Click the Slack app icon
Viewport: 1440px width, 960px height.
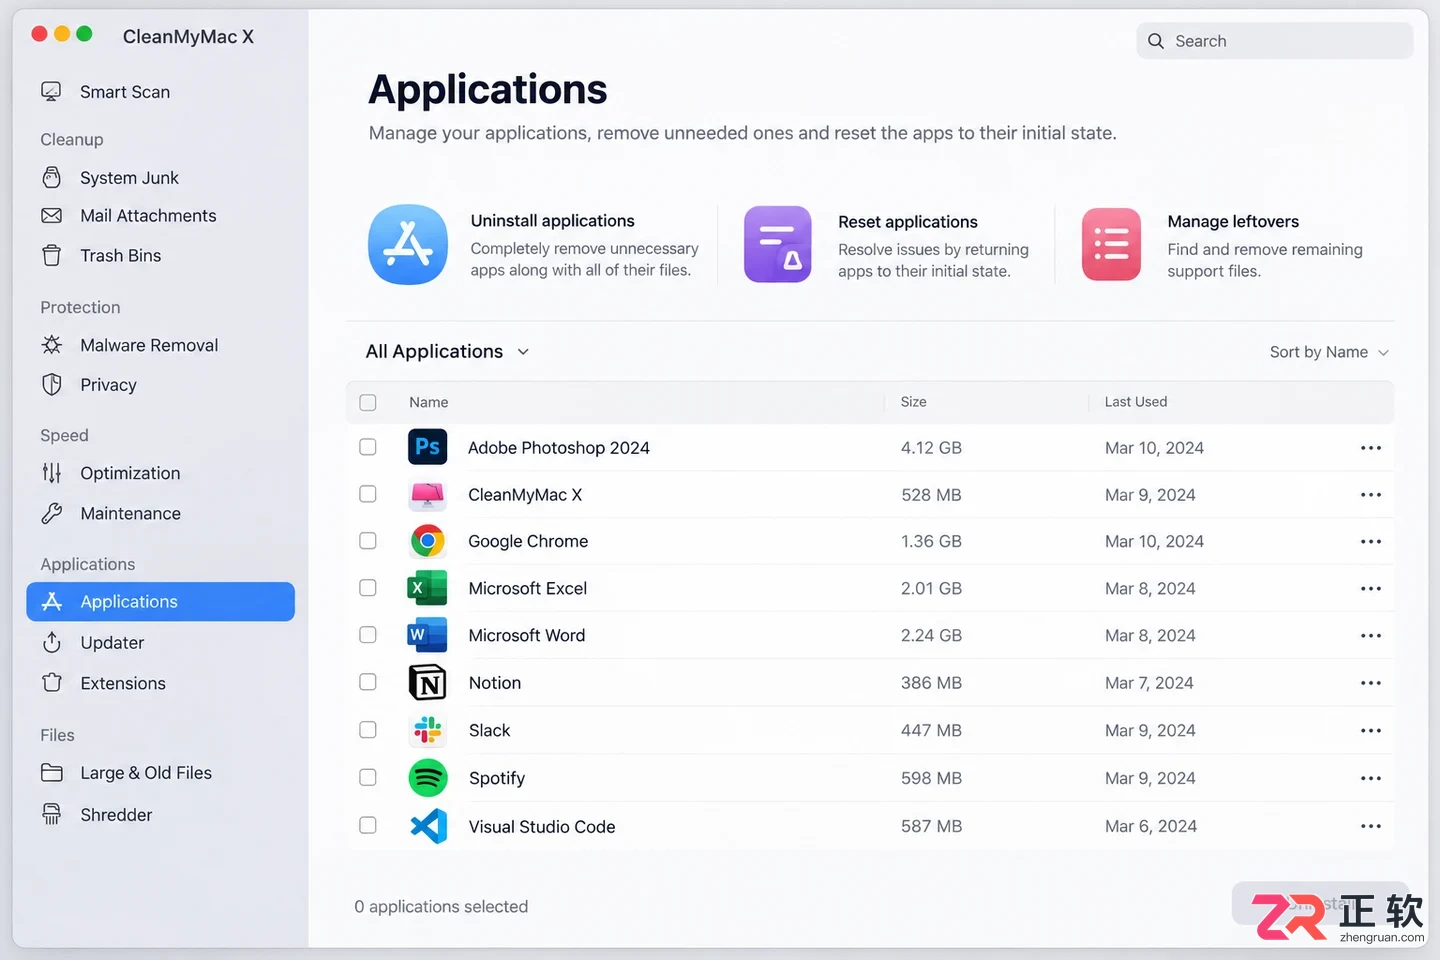coord(427,730)
